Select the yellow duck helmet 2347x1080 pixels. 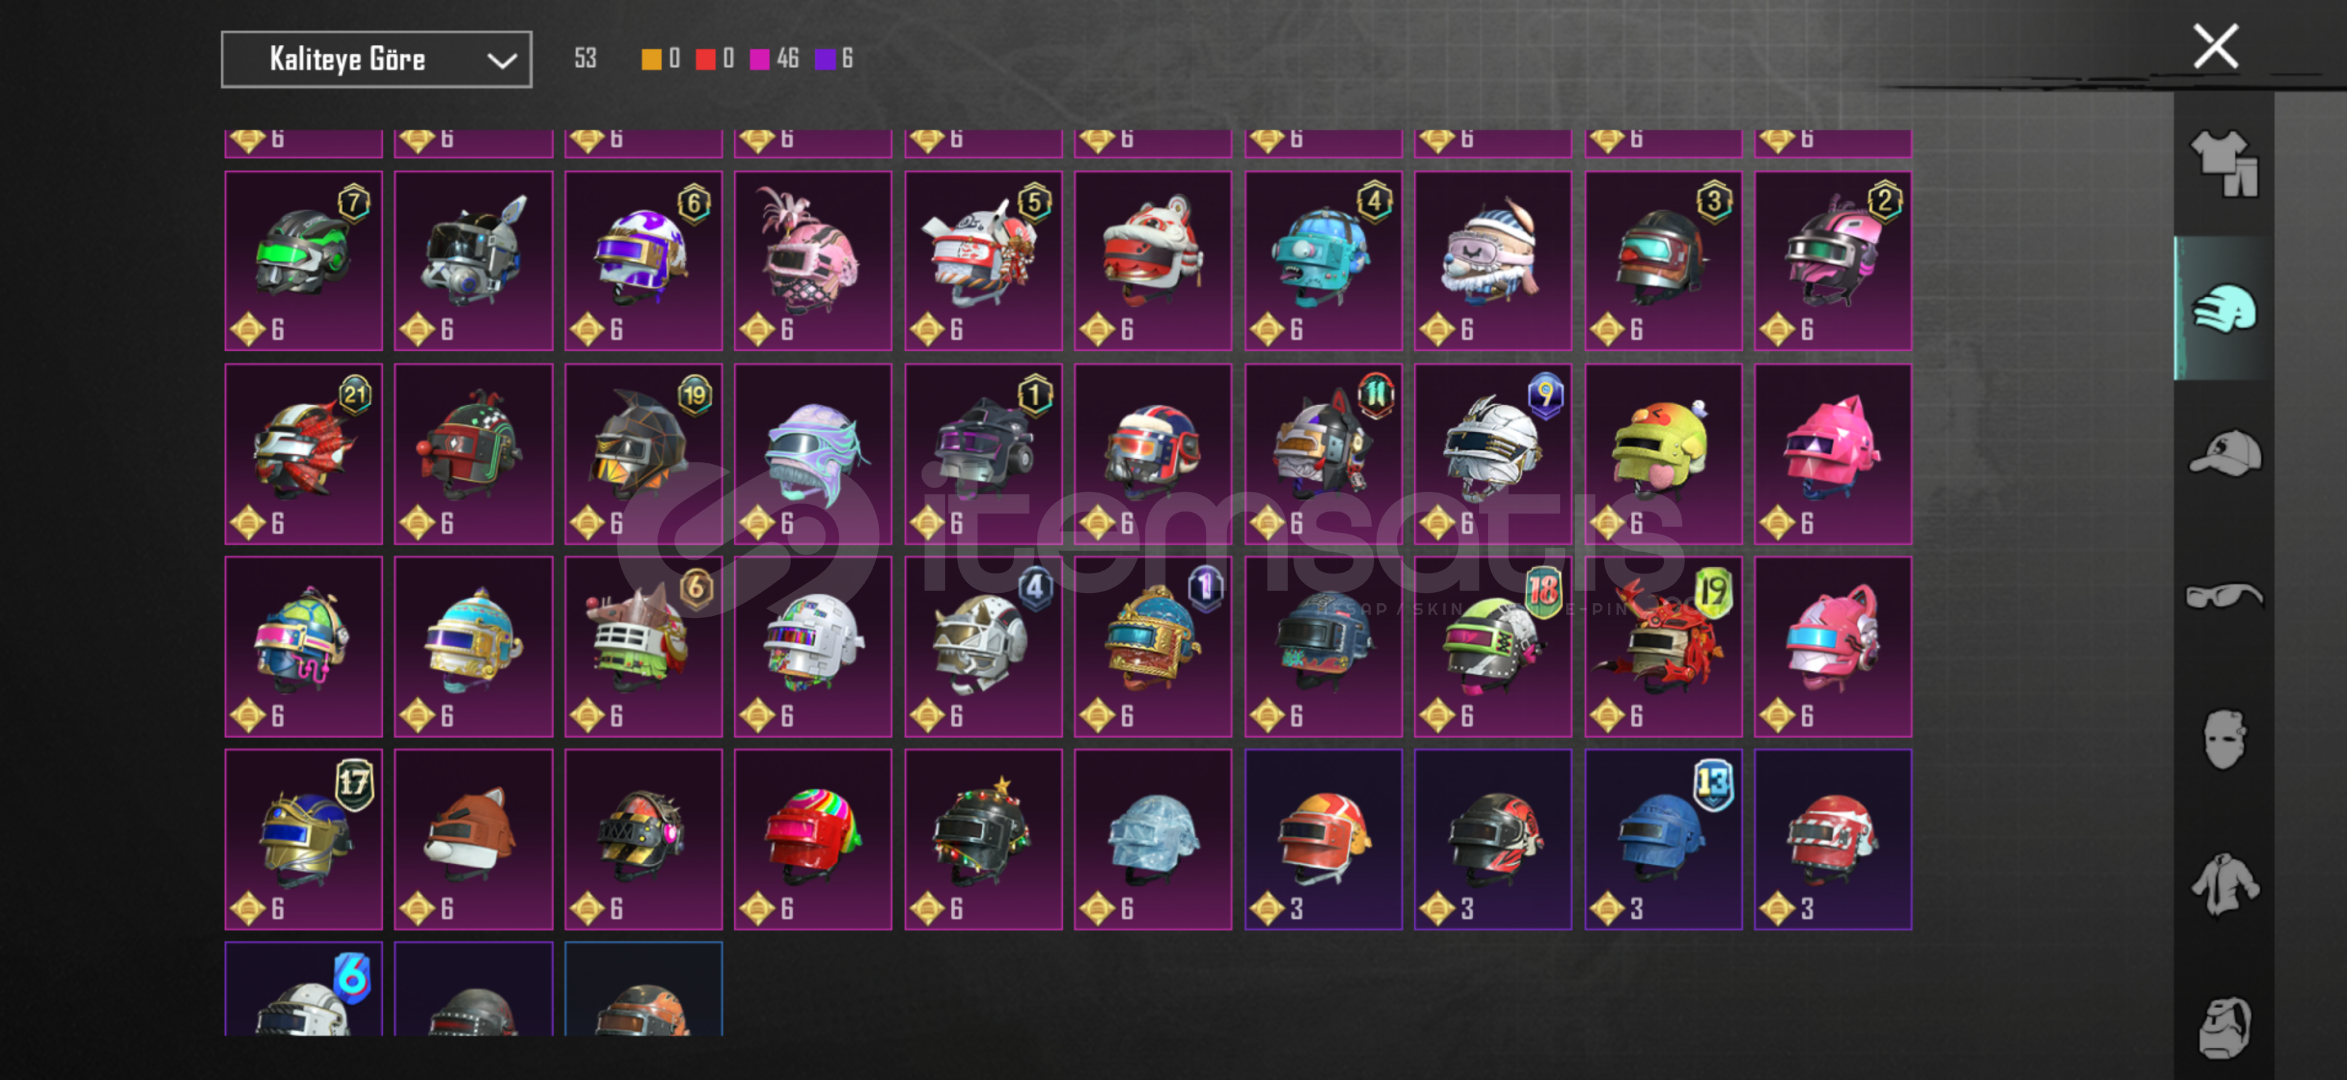[x=1663, y=453]
